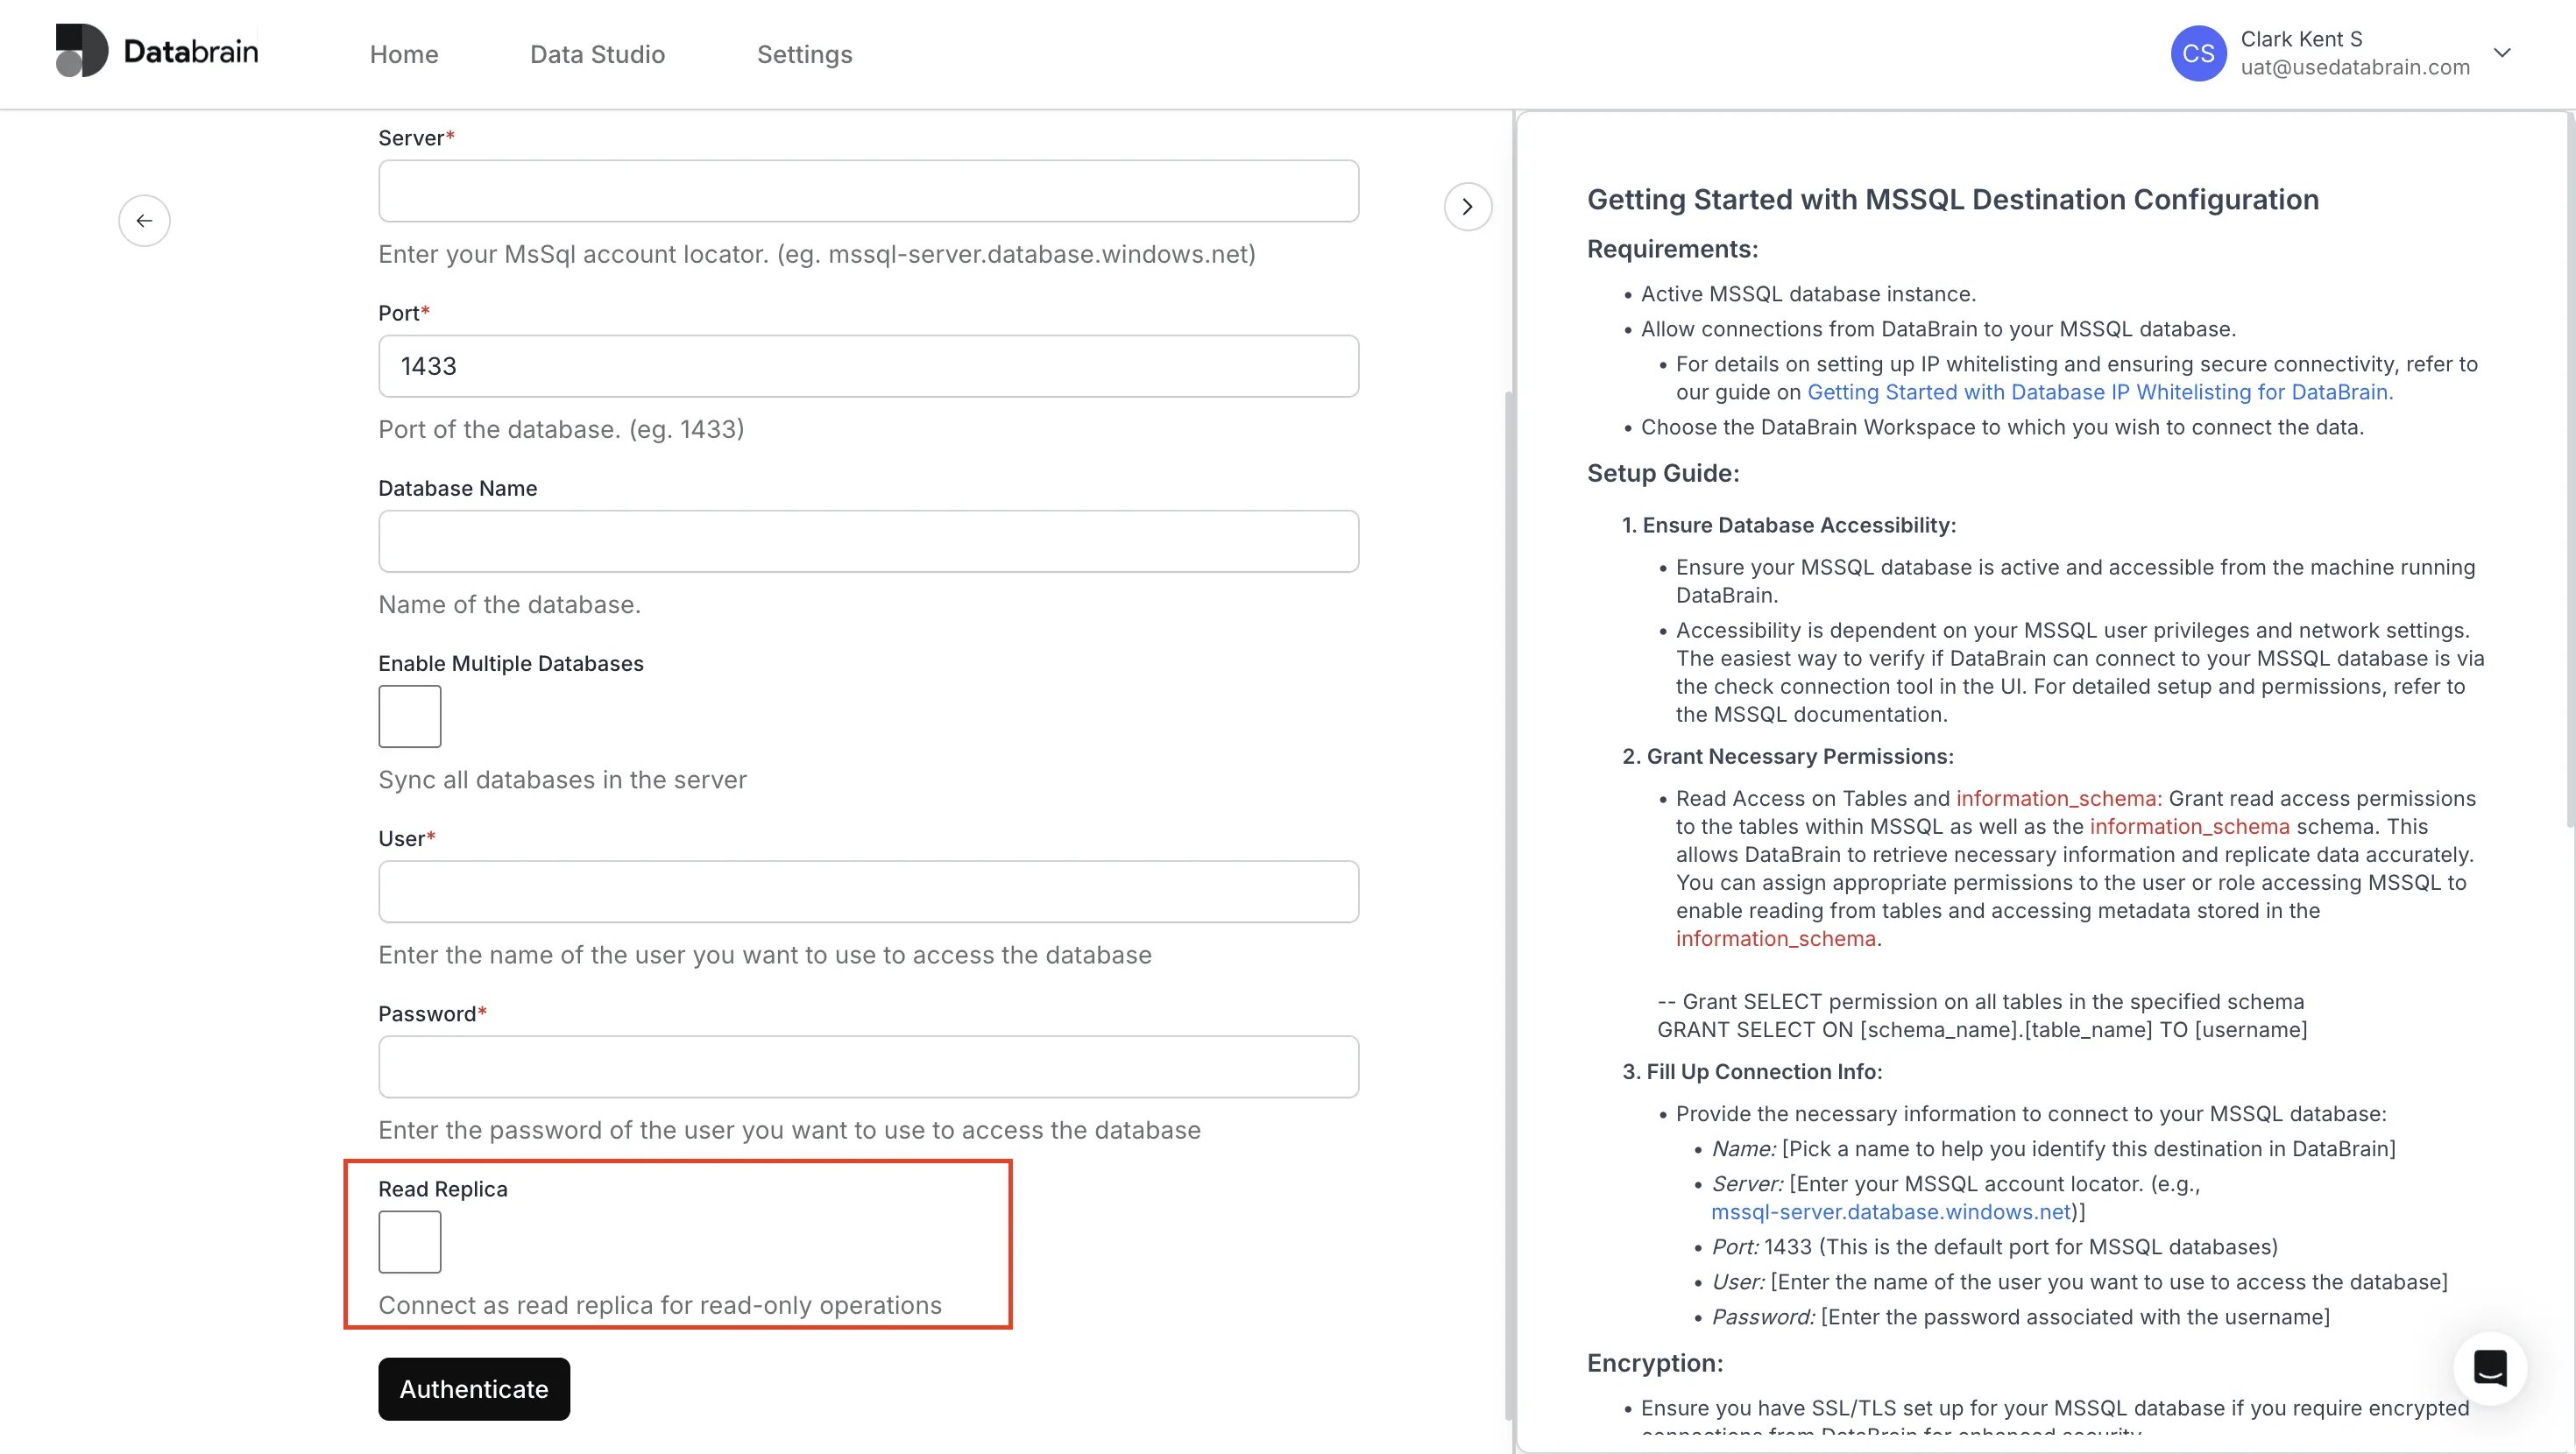Click the 'GRANT SELECT ON' SQL line

[1982, 1029]
